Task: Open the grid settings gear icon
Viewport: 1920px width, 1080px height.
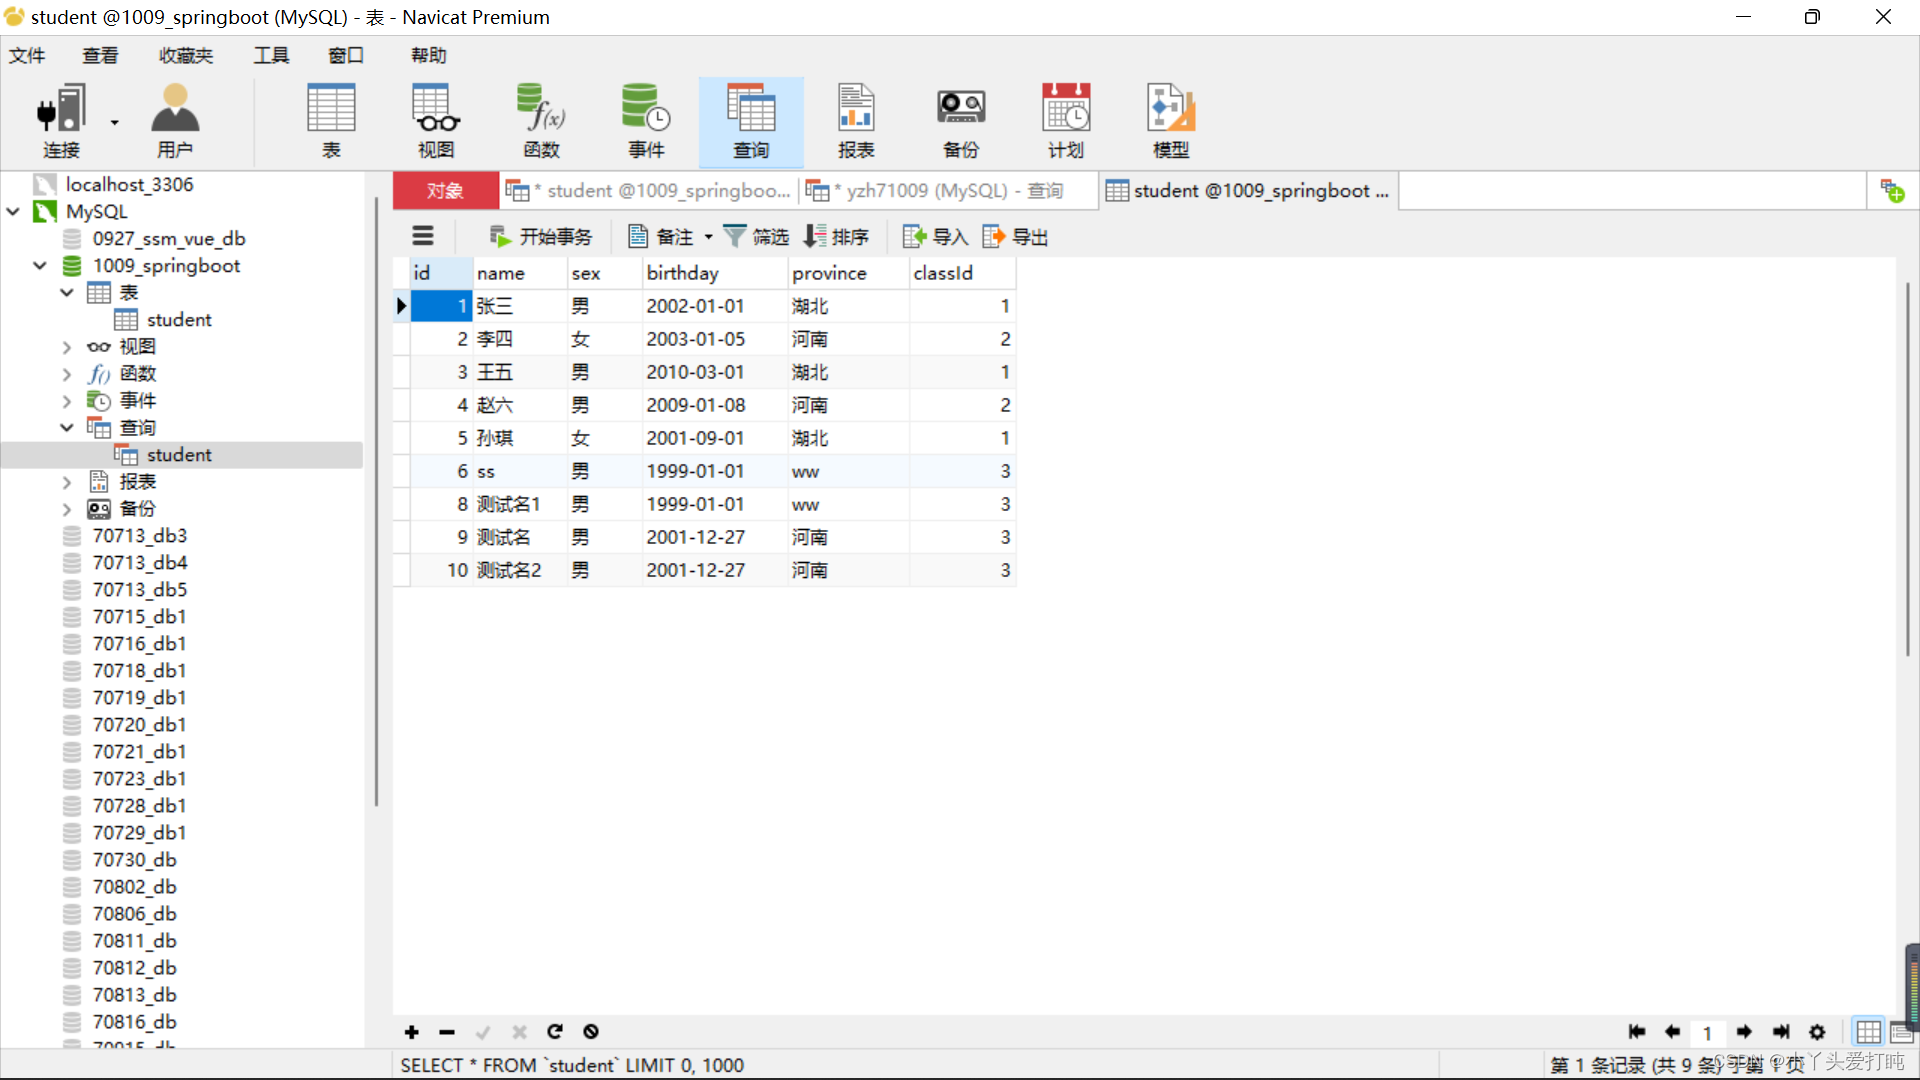Action: pyautogui.click(x=1817, y=1032)
